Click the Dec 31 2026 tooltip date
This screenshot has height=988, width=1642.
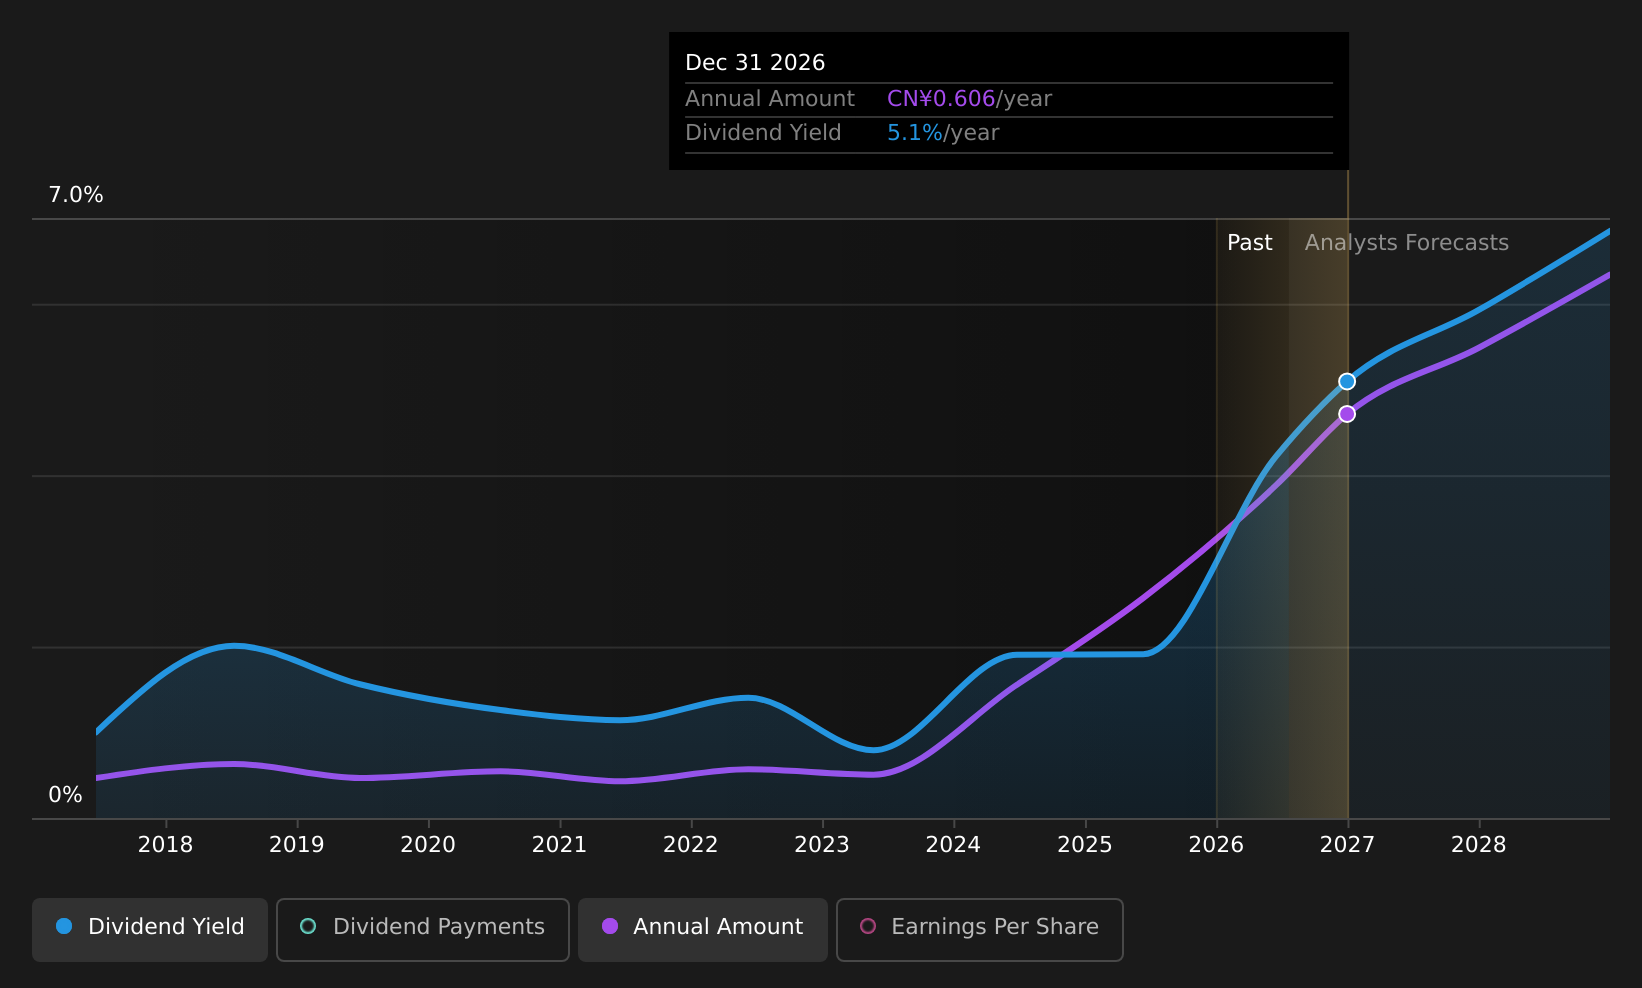[x=755, y=63]
